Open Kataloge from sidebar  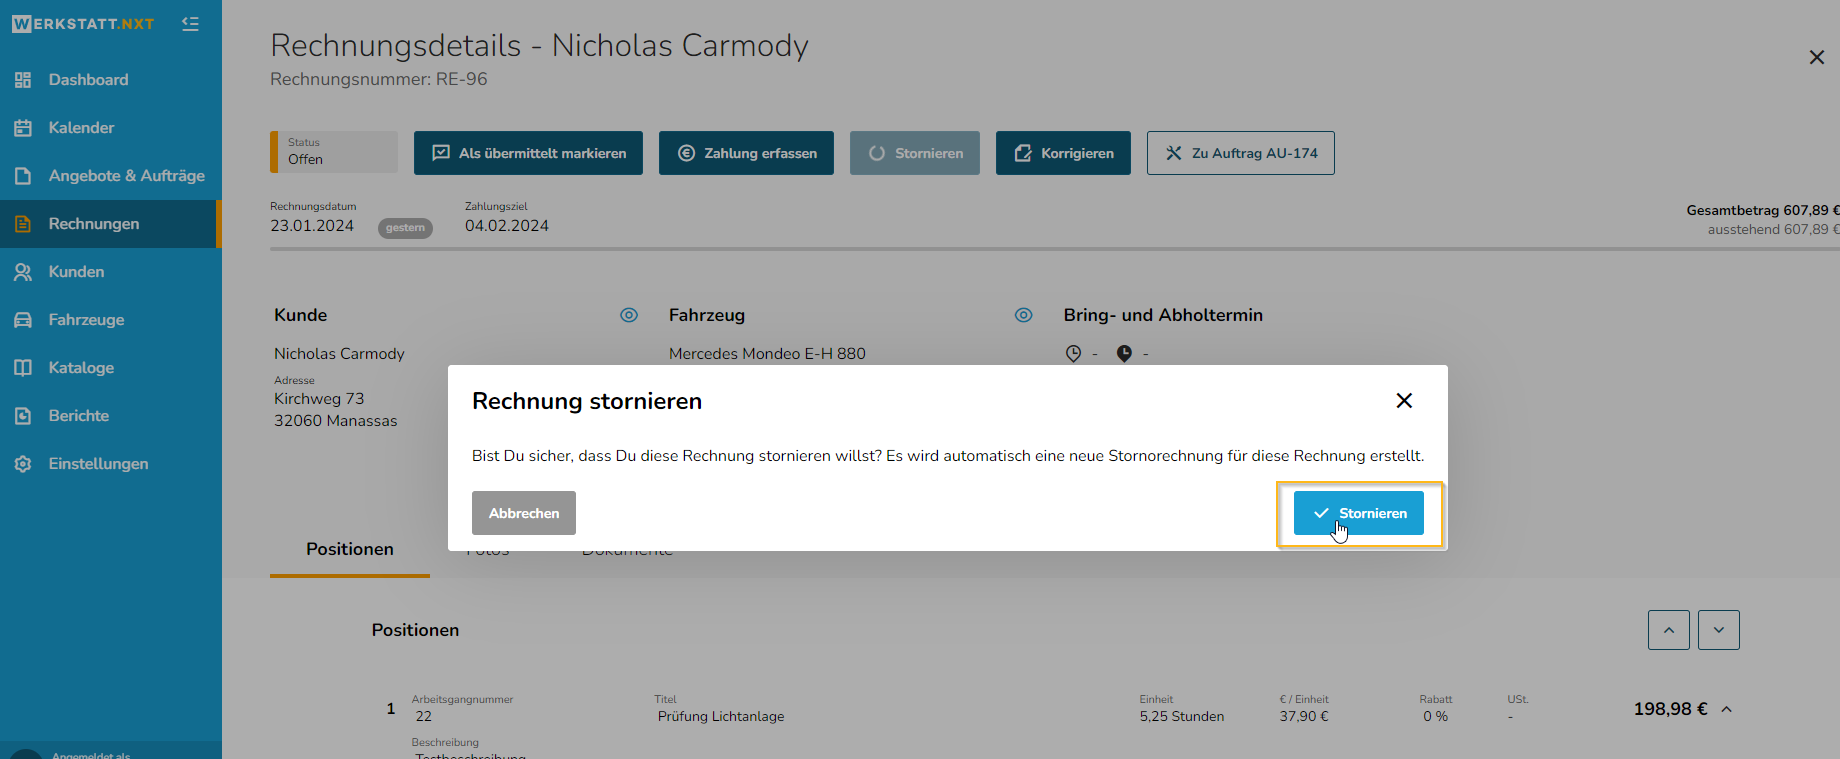pyautogui.click(x=81, y=368)
